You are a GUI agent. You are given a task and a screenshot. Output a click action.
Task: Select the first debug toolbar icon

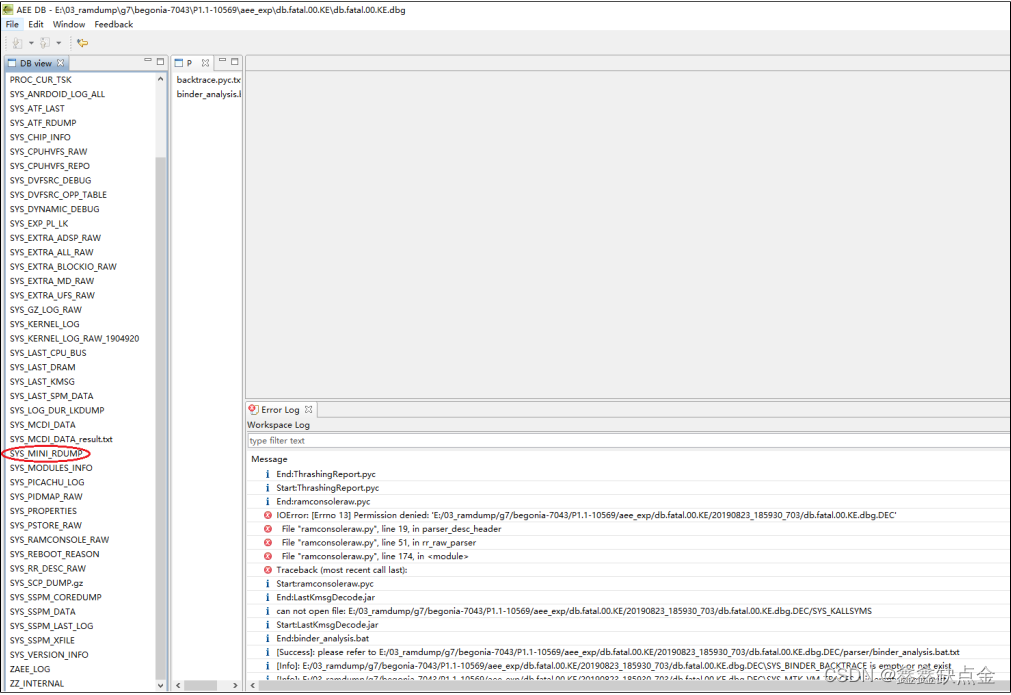pyautogui.click(x=17, y=42)
